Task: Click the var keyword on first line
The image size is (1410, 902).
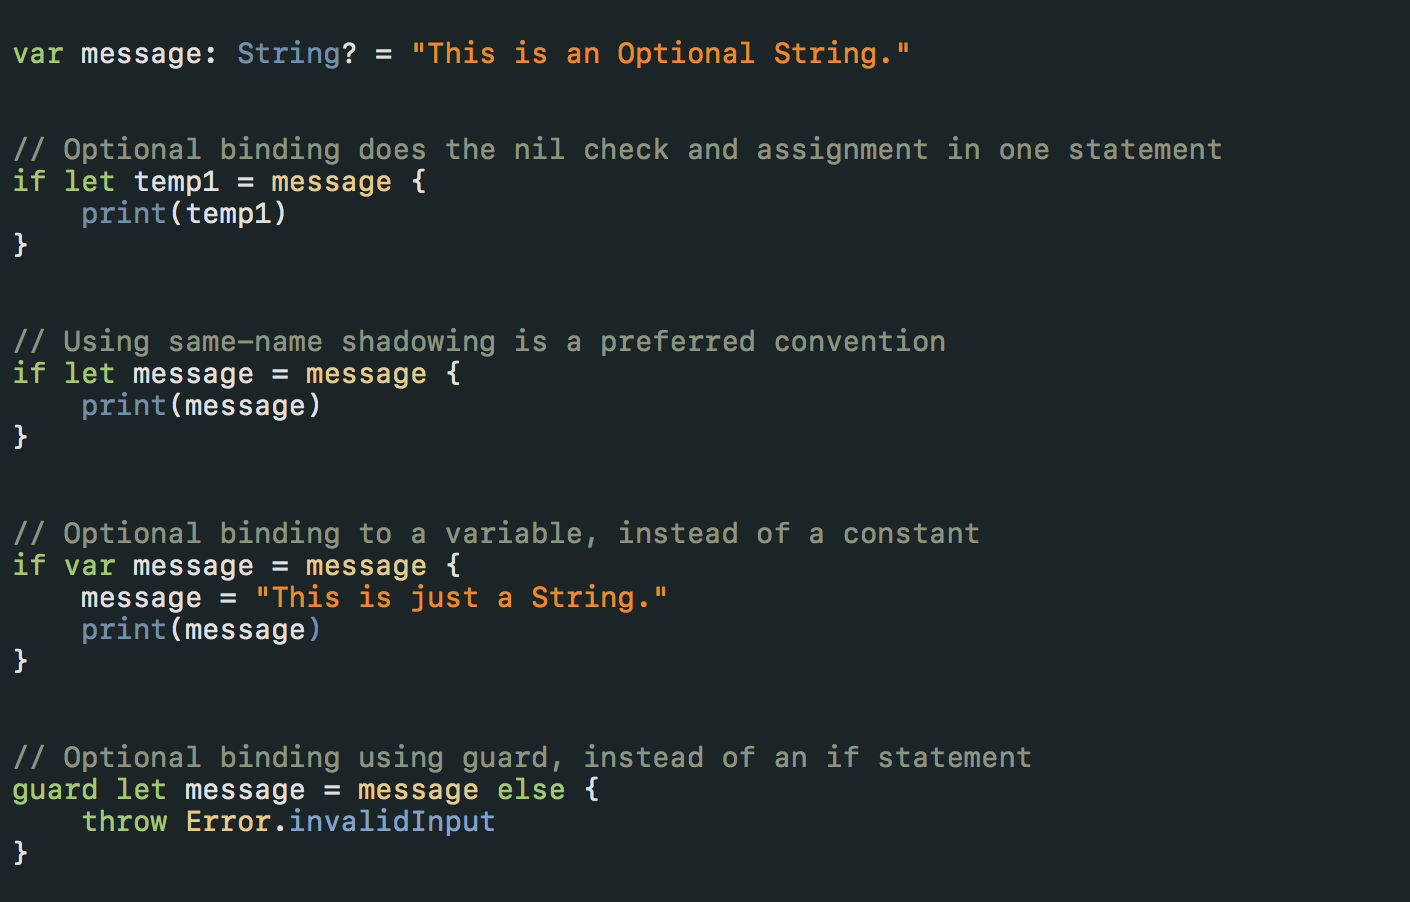Action: coord(38,54)
